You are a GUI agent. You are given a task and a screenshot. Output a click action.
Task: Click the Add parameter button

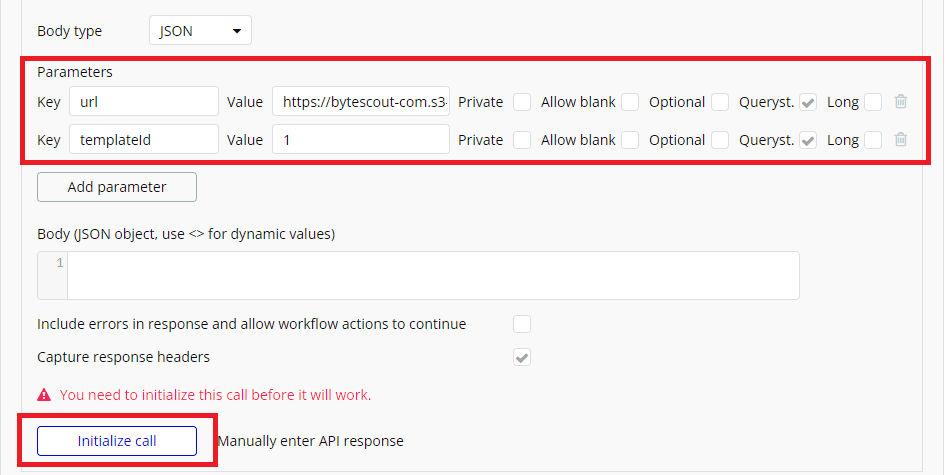117,187
